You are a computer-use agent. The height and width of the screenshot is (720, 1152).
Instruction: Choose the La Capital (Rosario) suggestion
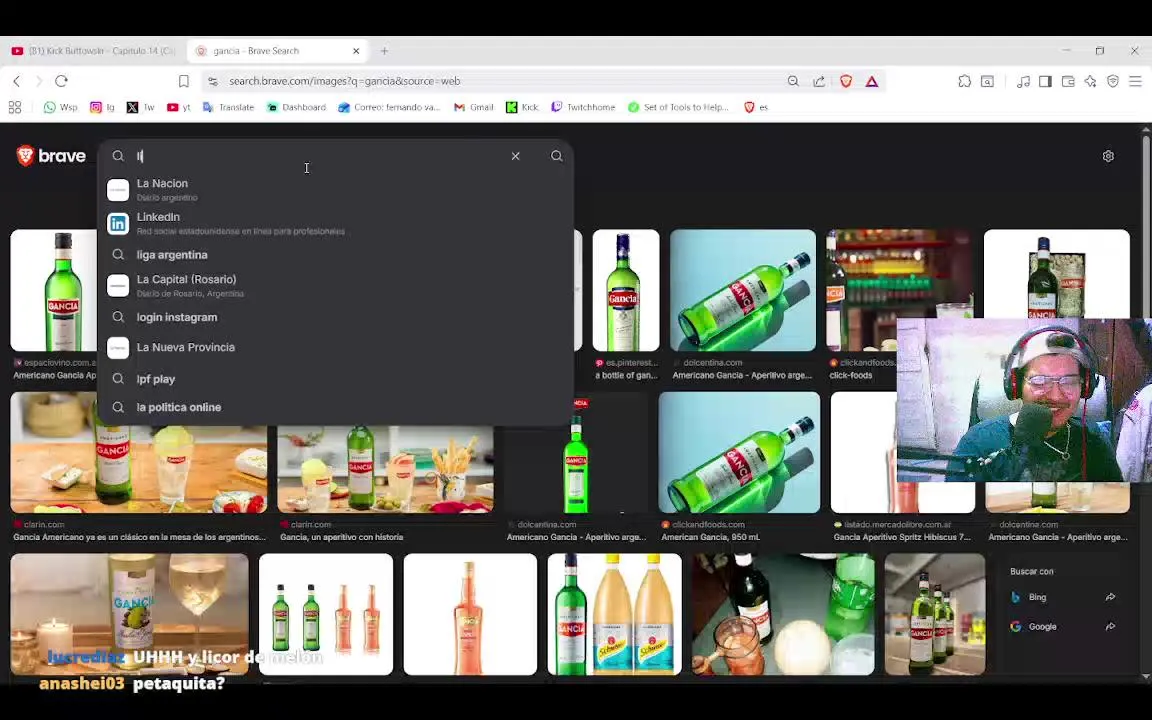[336, 286]
